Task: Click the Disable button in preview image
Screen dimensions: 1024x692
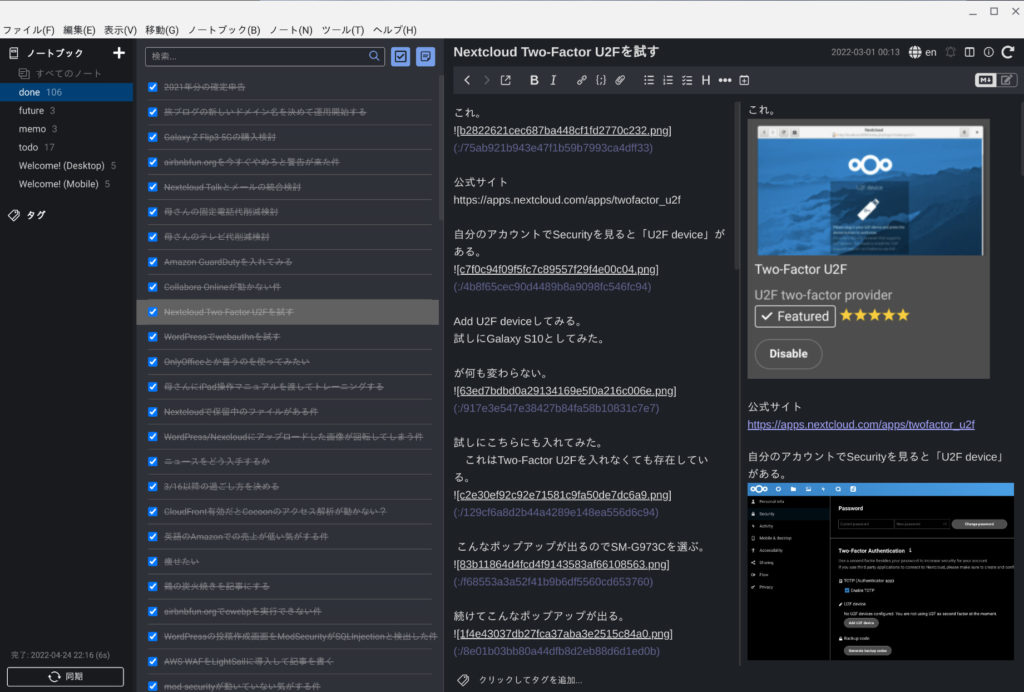Action: (x=788, y=354)
